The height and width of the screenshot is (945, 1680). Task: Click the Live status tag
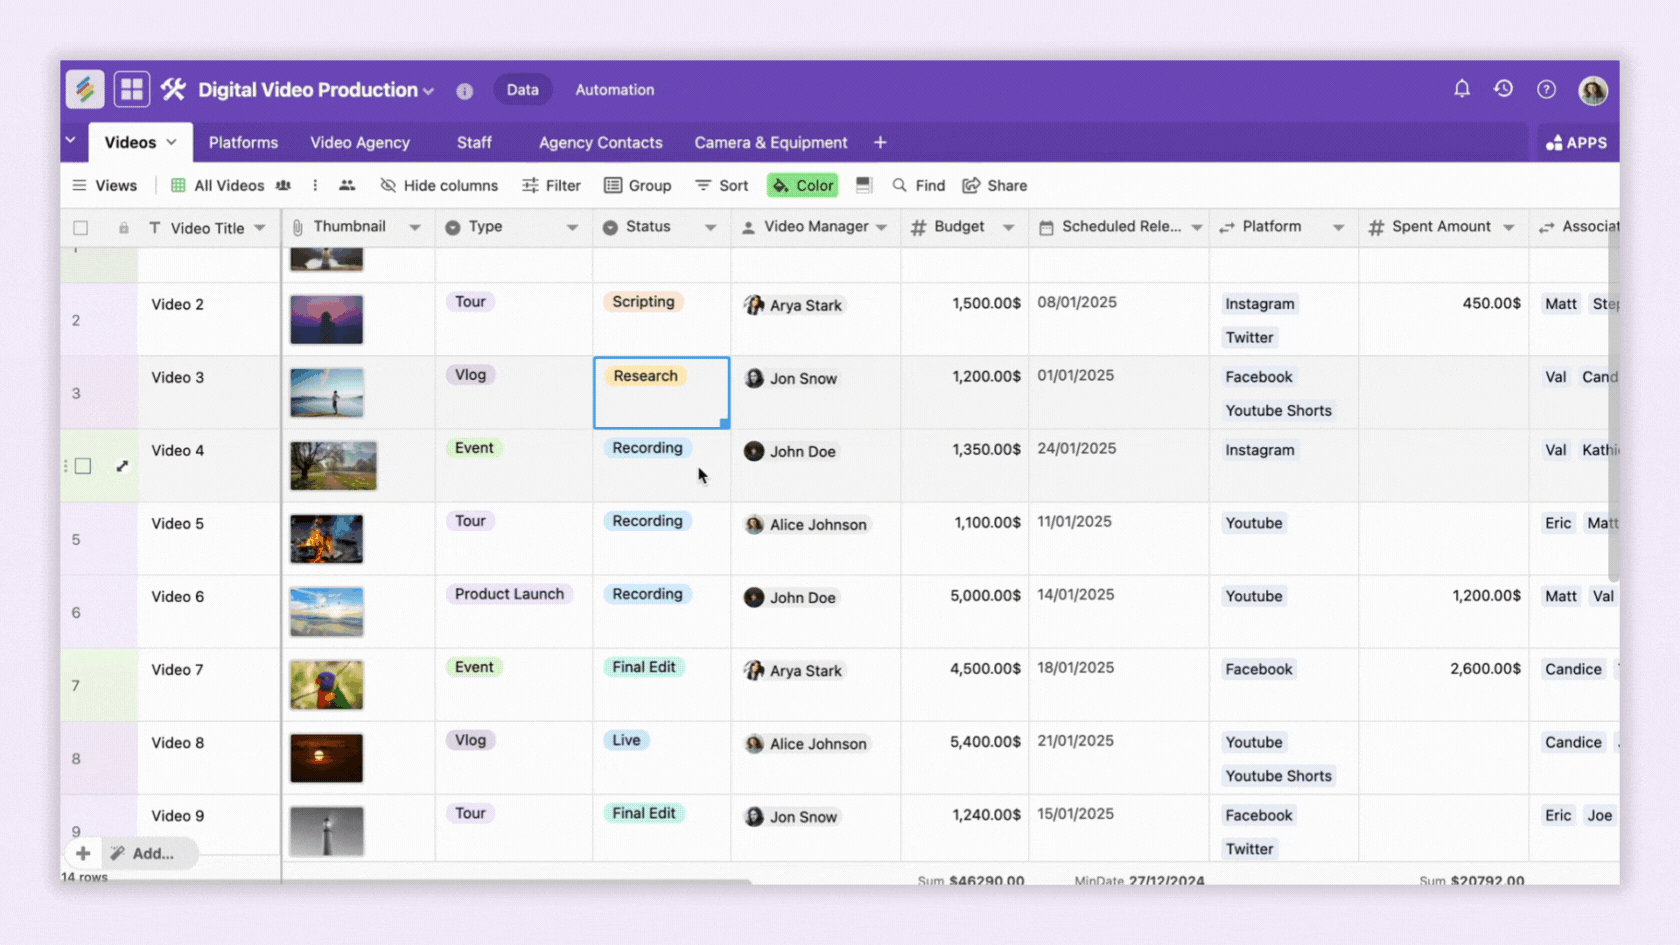[626, 740]
